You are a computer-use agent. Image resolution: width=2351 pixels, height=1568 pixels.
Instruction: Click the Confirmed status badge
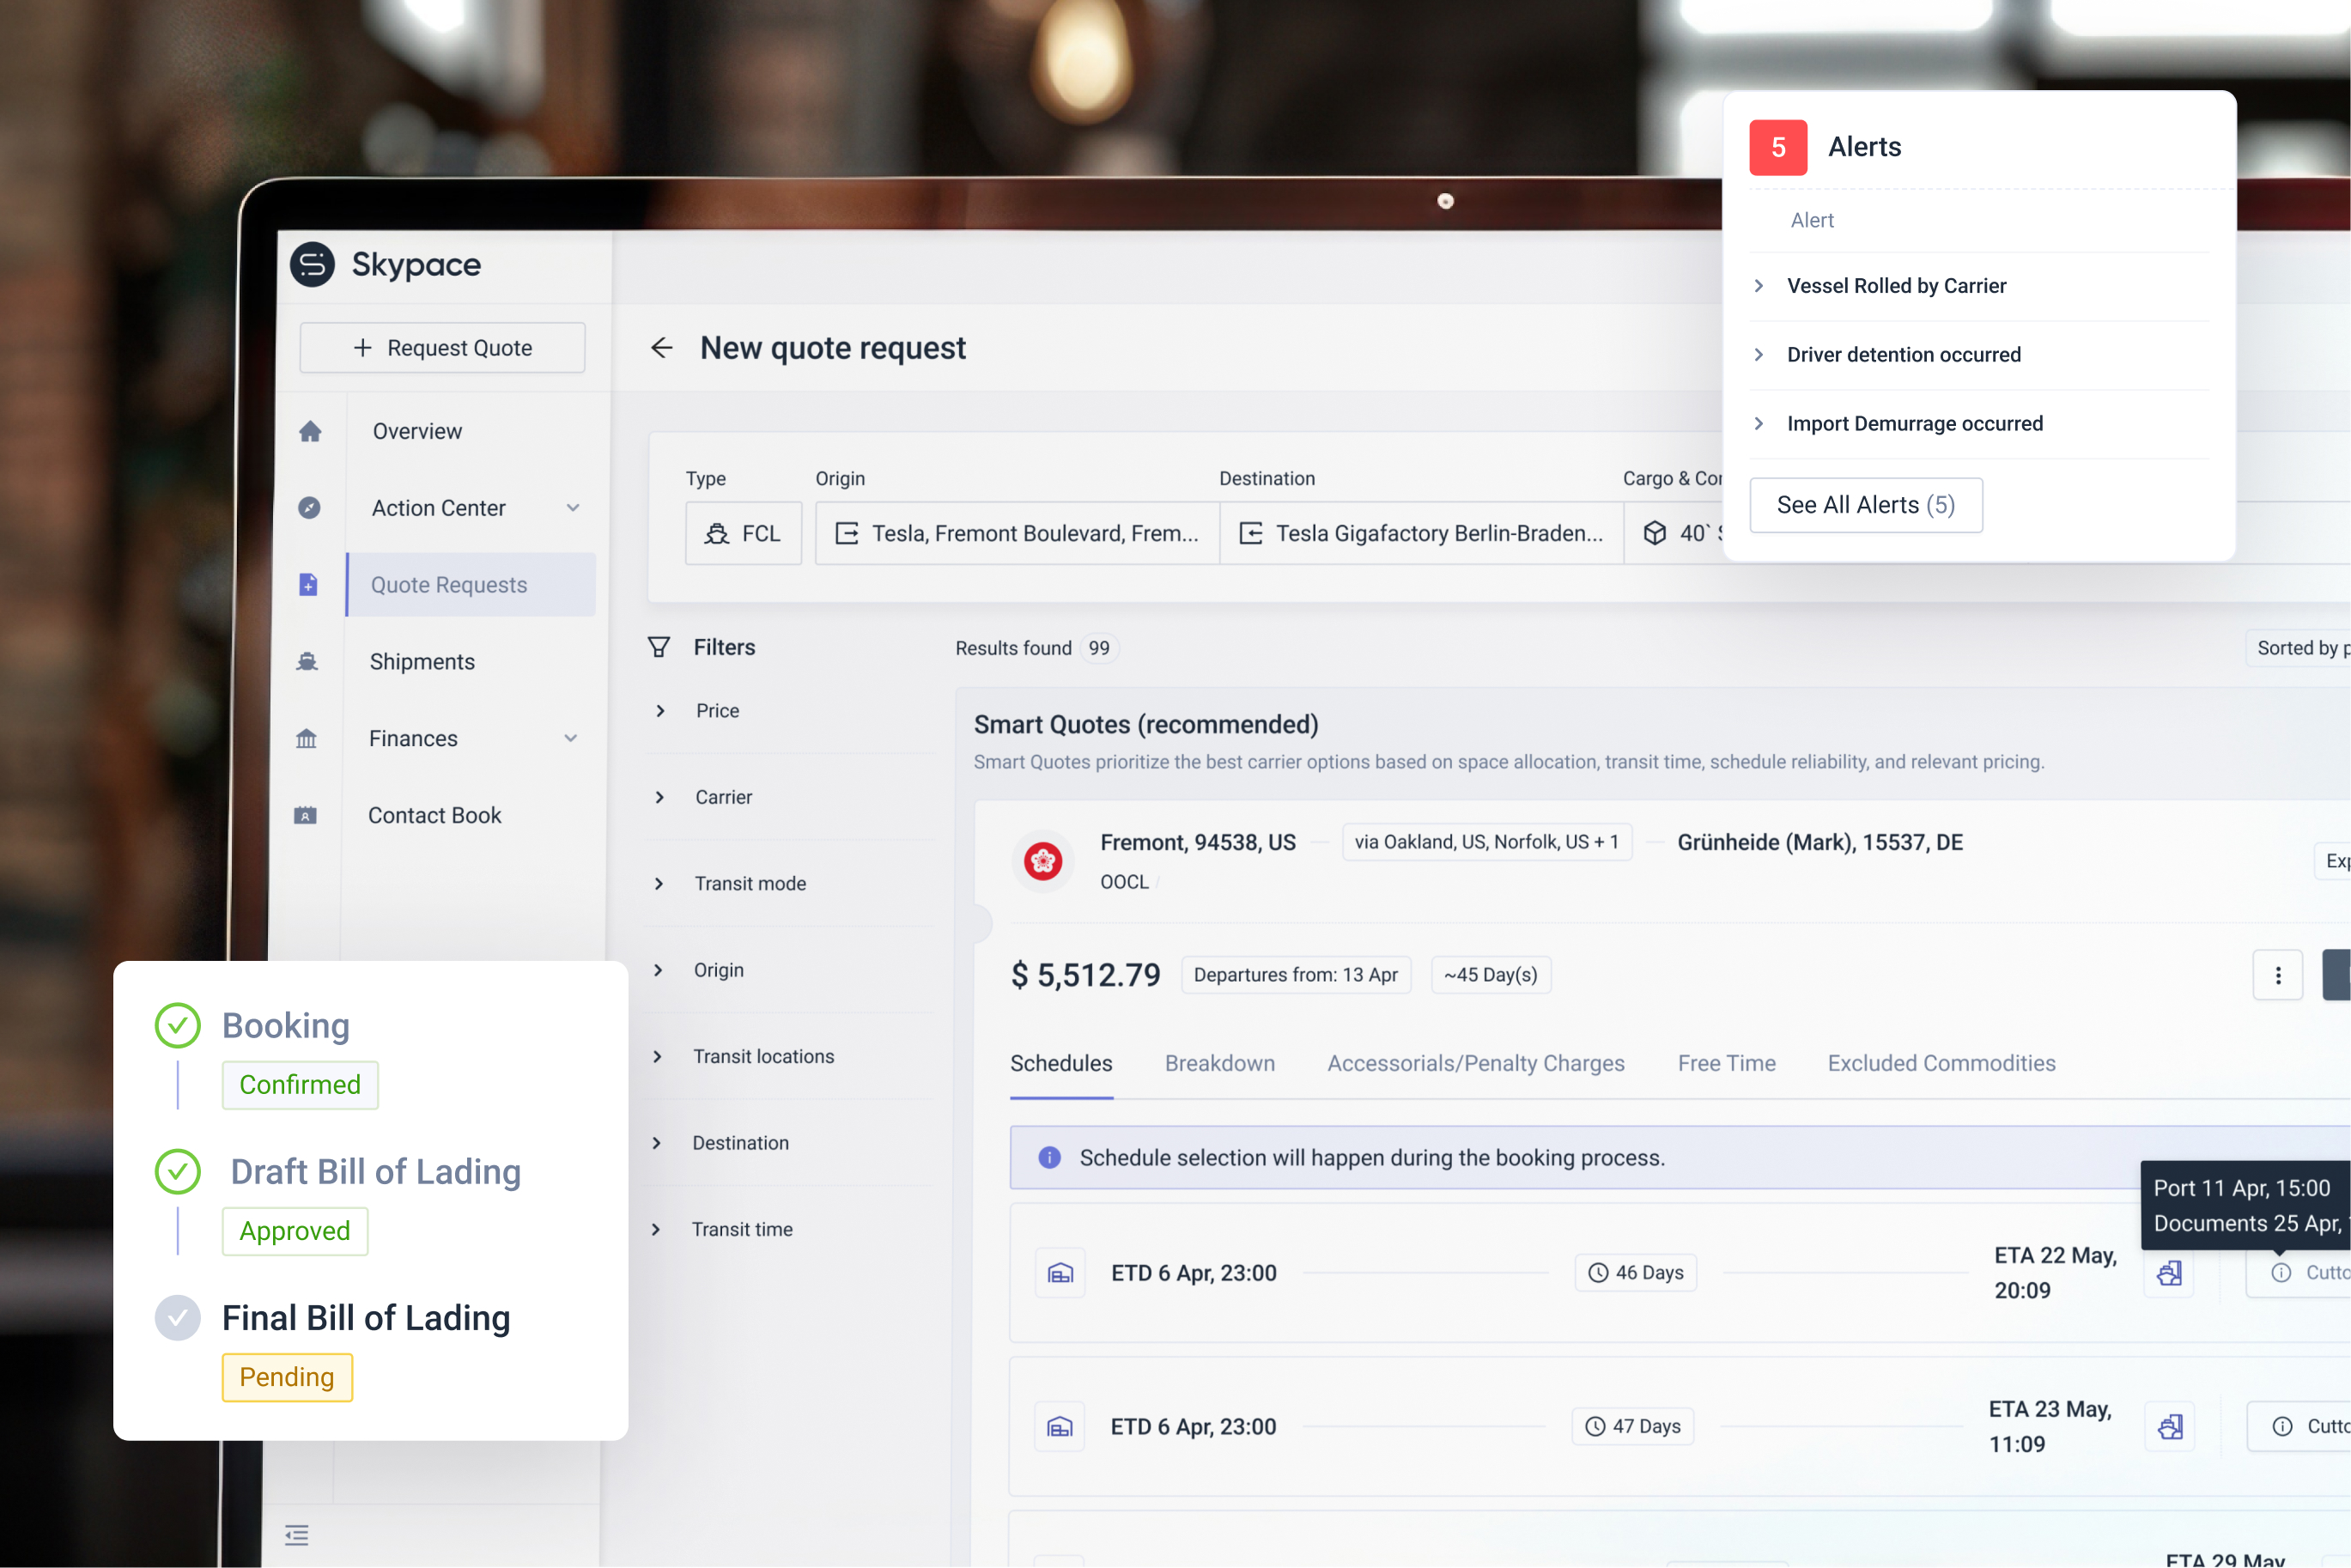pyautogui.click(x=299, y=1085)
